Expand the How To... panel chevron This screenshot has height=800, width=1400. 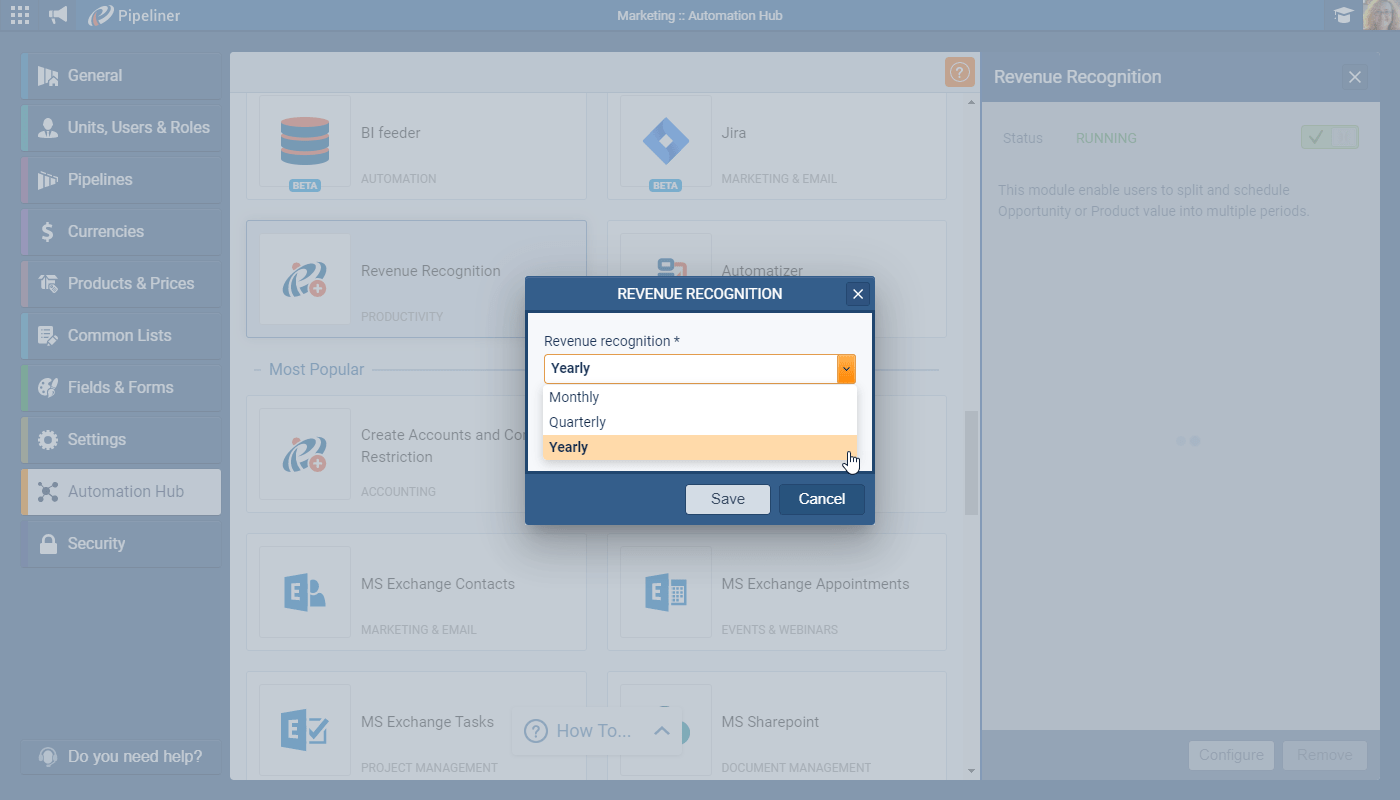[661, 731]
